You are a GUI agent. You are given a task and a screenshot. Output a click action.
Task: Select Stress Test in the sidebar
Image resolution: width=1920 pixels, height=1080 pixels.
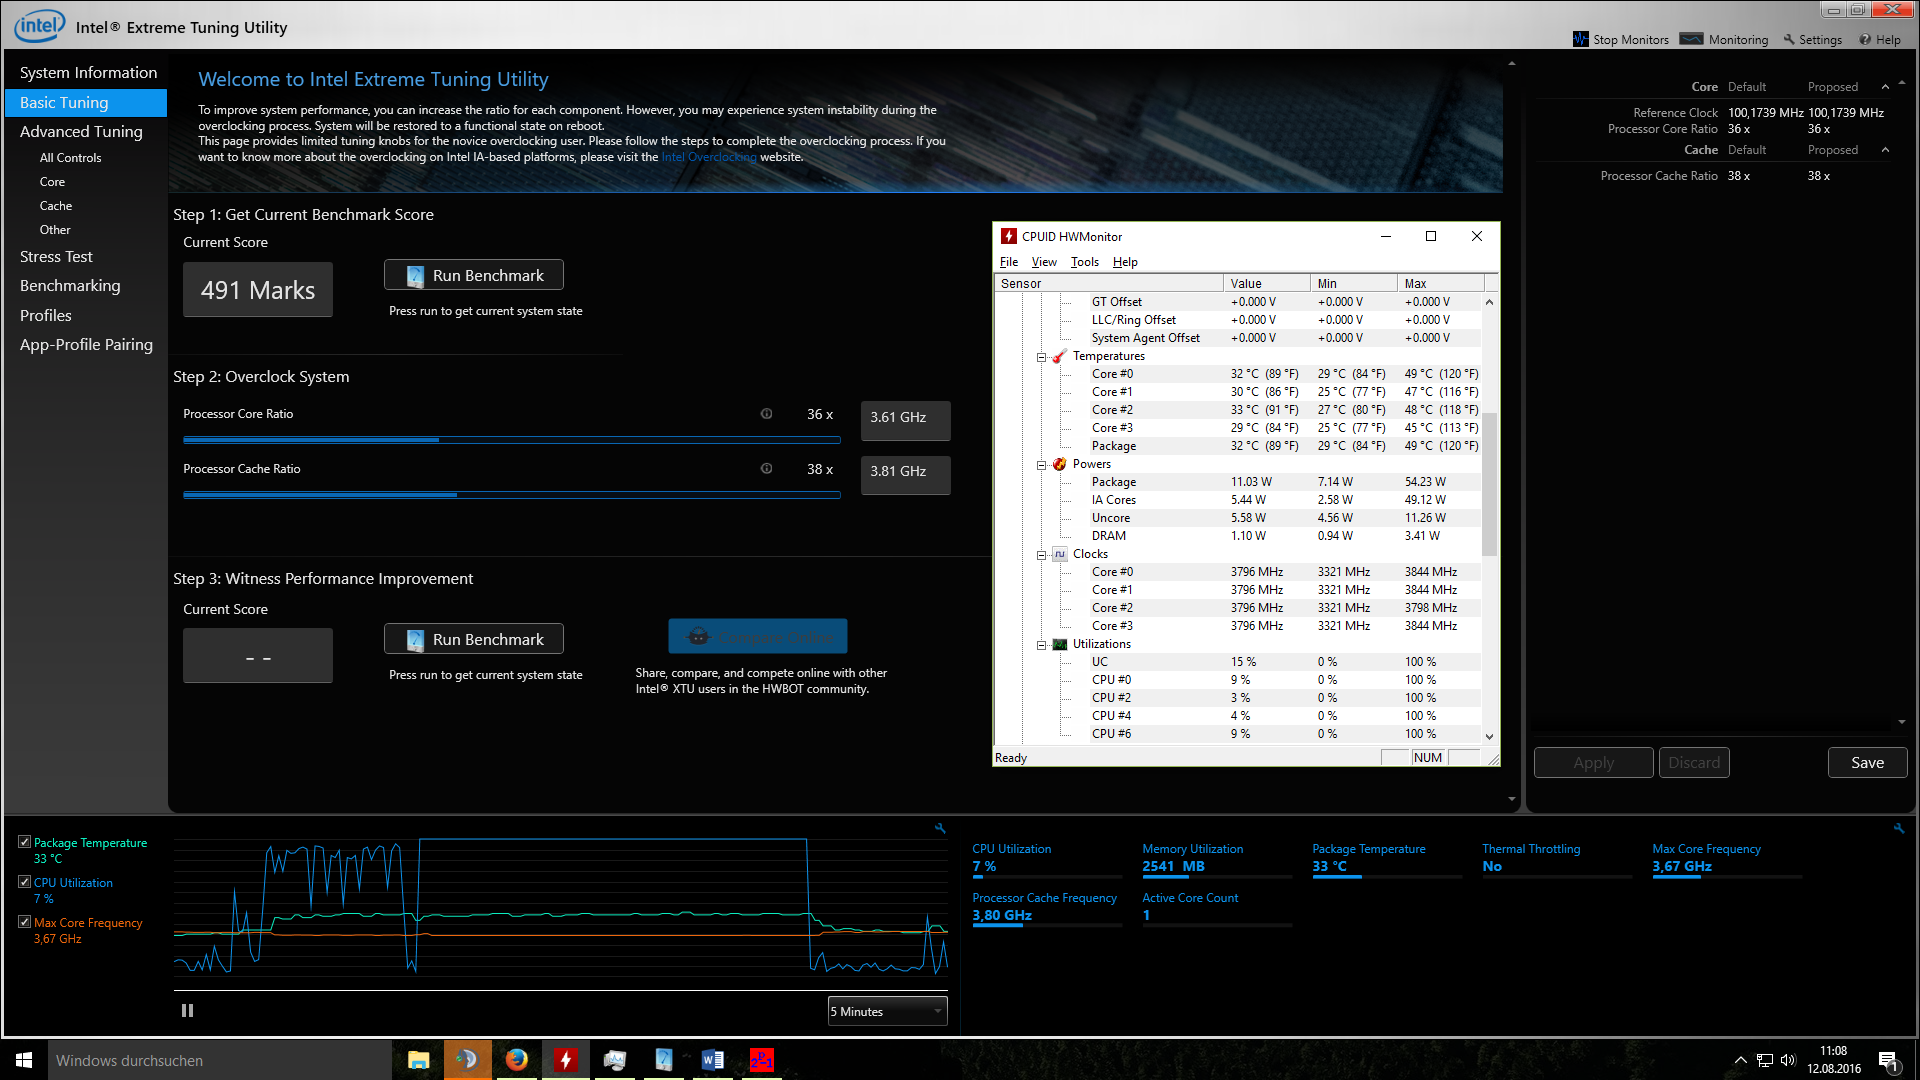[56, 257]
